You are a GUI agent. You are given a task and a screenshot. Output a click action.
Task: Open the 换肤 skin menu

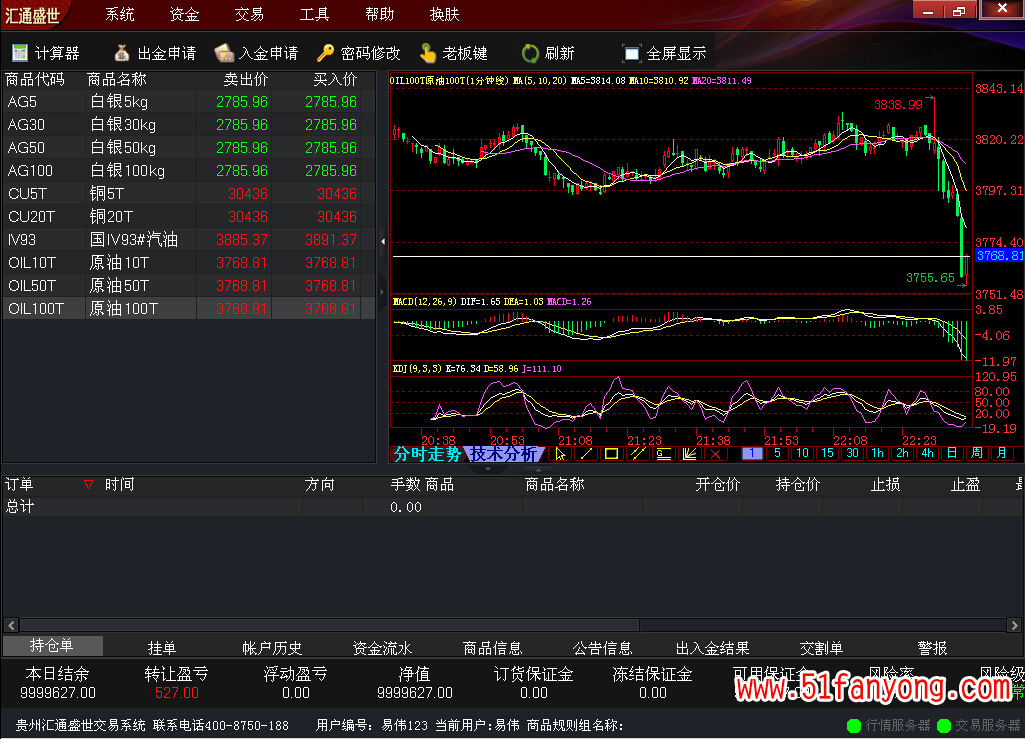coord(445,14)
